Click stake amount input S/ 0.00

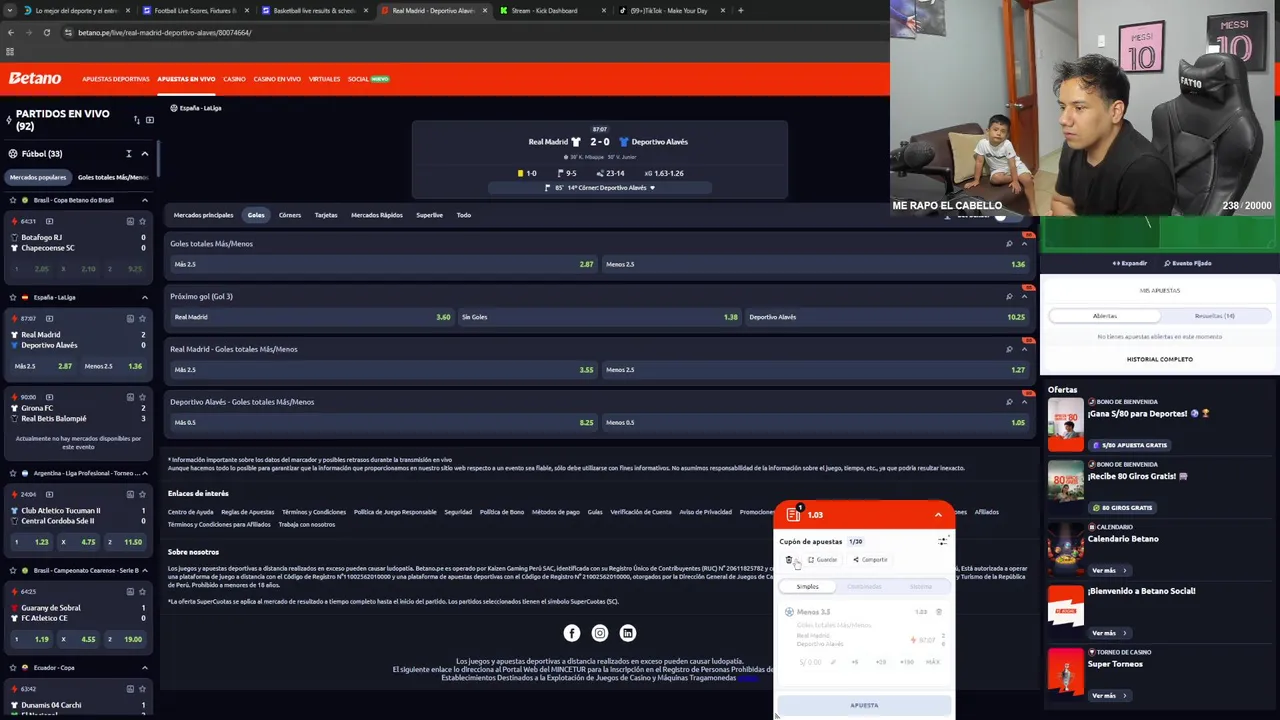pos(809,662)
